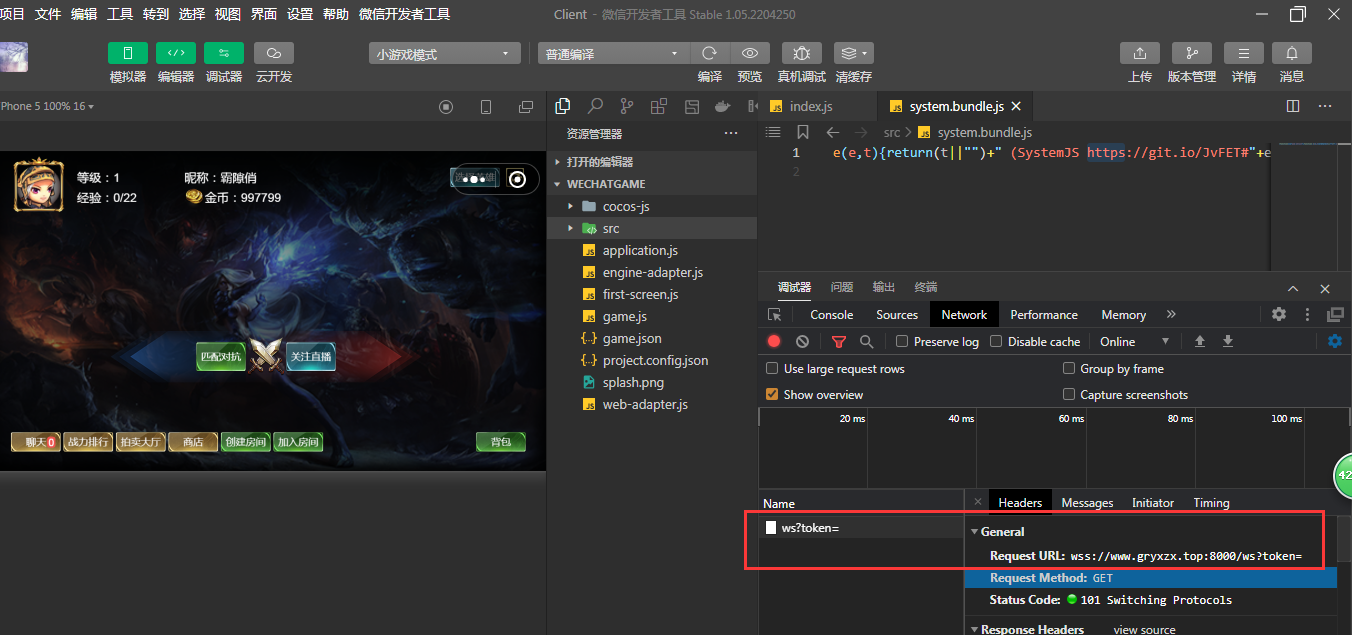Click export HAR download arrow icon
The width and height of the screenshot is (1352, 635).
coord(1228,341)
